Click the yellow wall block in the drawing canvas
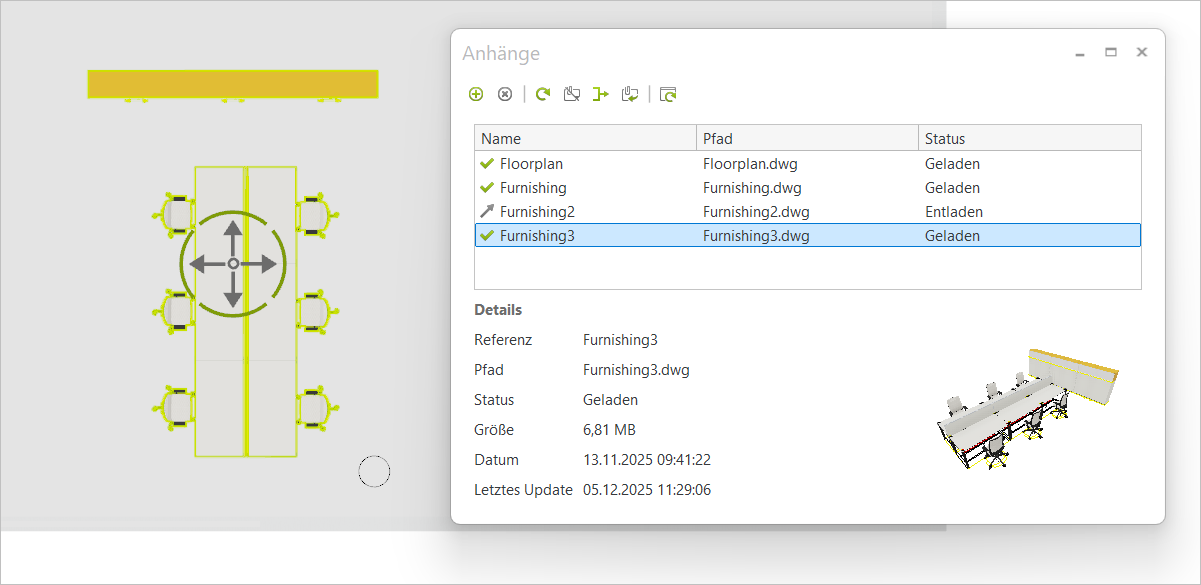The image size is (1201, 585). [x=232, y=85]
